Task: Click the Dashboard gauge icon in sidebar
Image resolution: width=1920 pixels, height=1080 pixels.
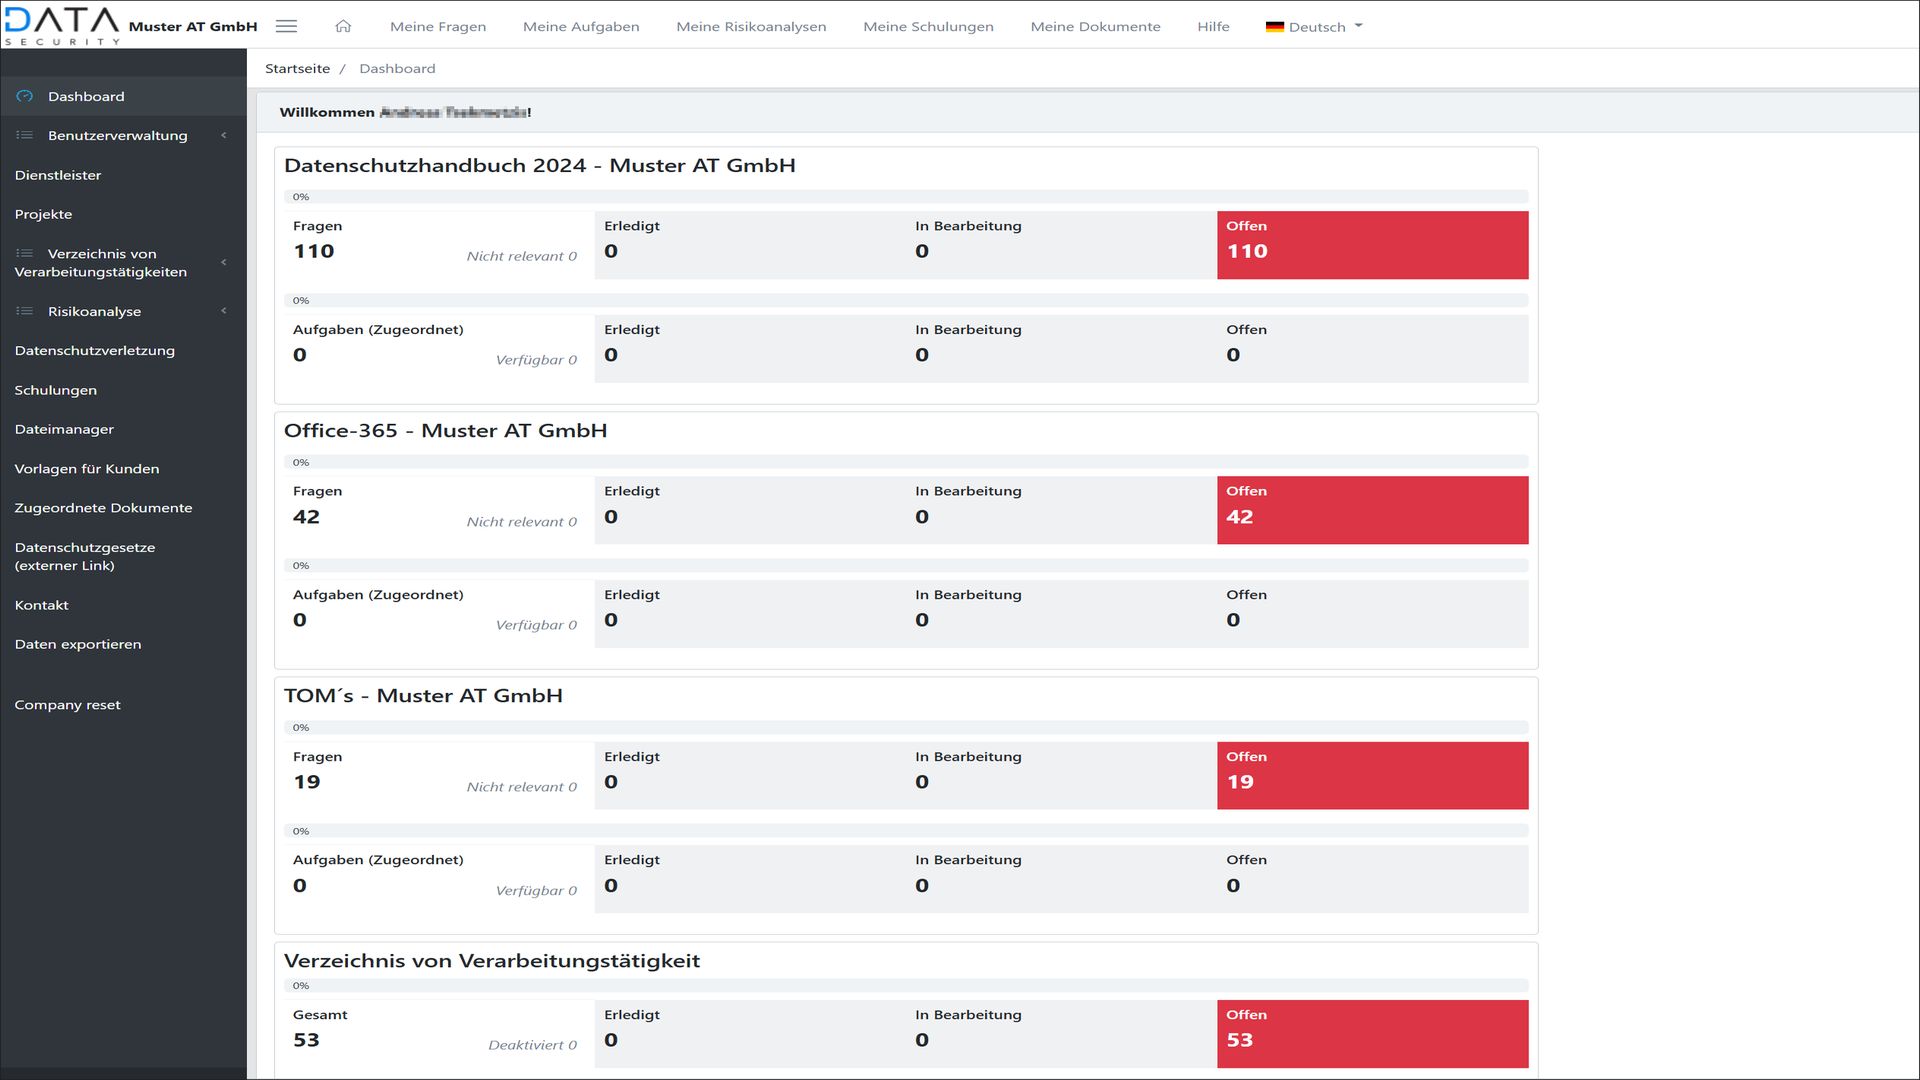Action: [25, 96]
